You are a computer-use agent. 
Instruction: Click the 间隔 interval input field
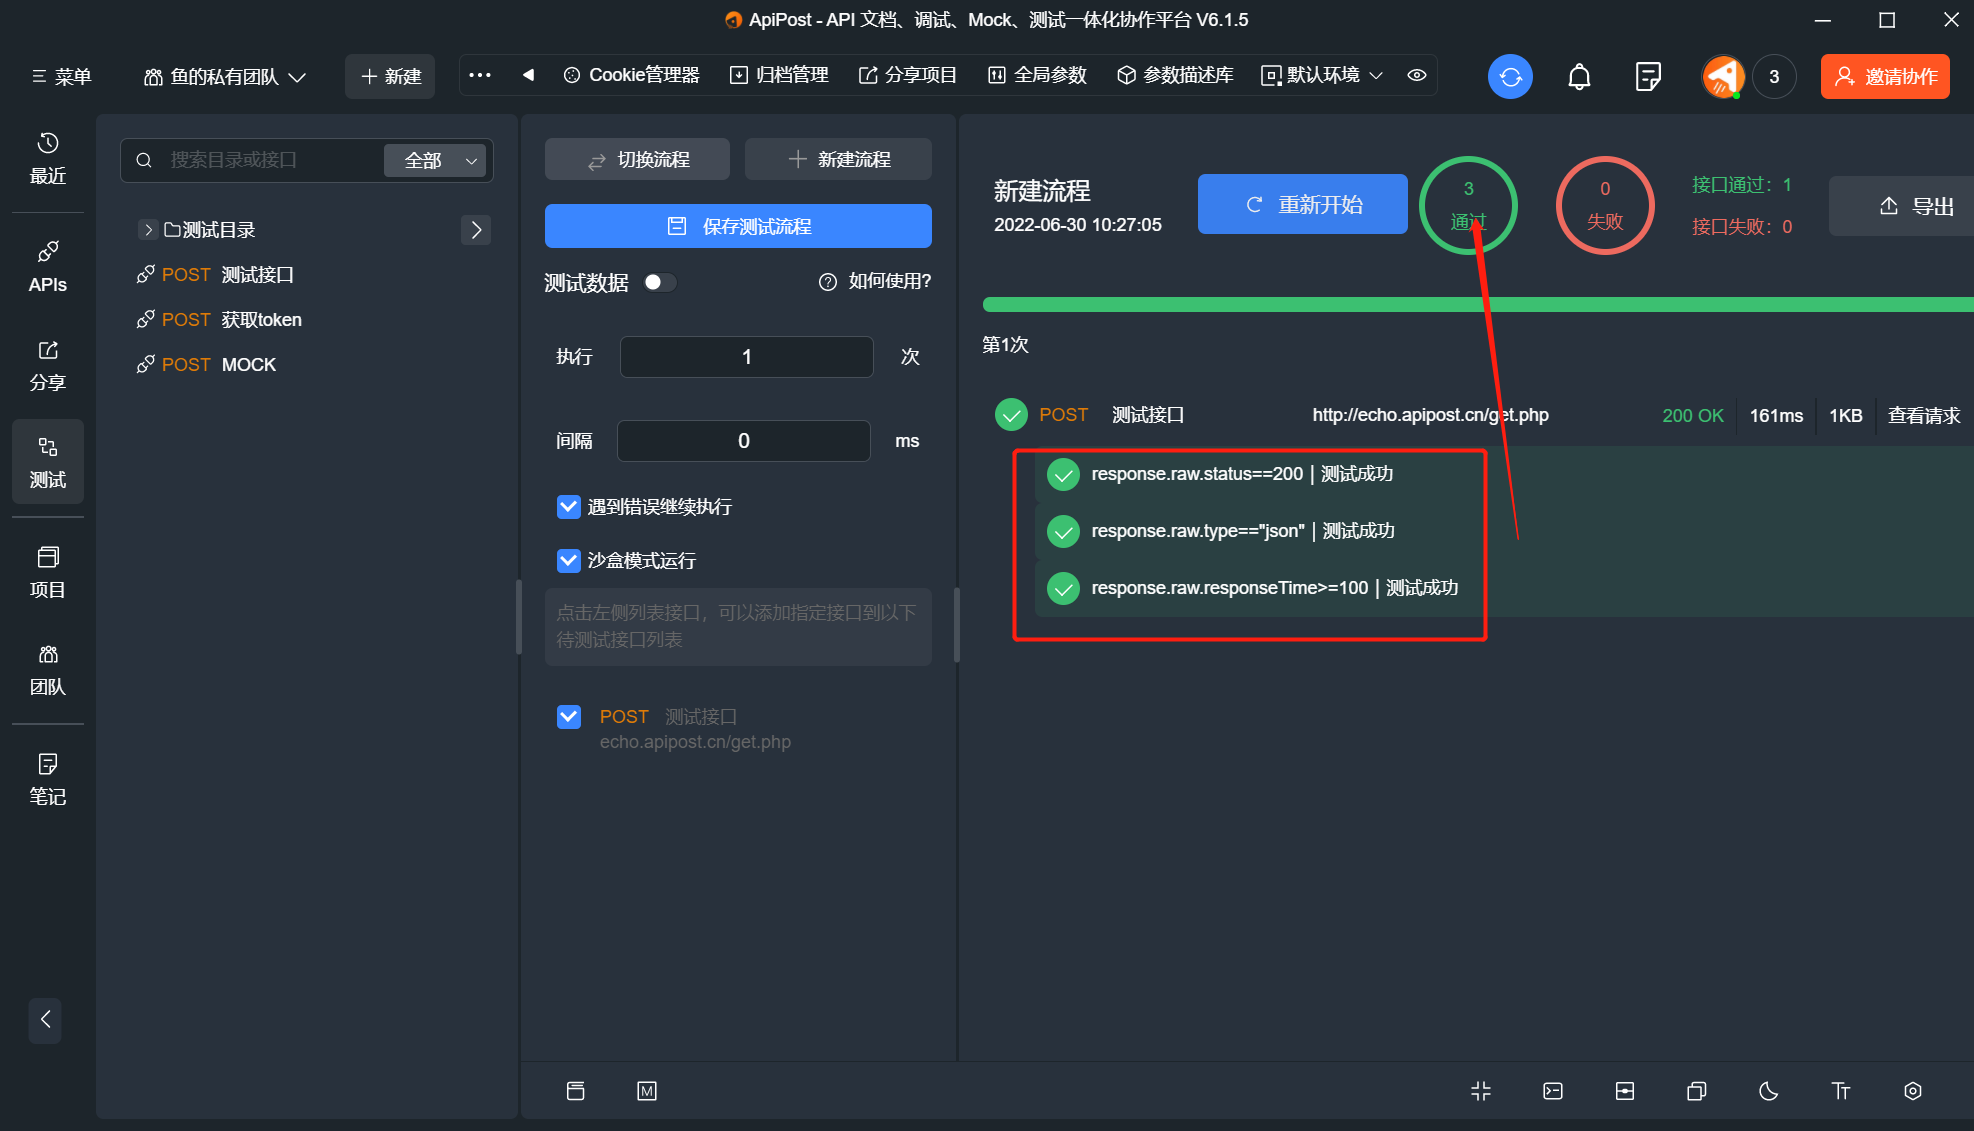click(x=743, y=441)
